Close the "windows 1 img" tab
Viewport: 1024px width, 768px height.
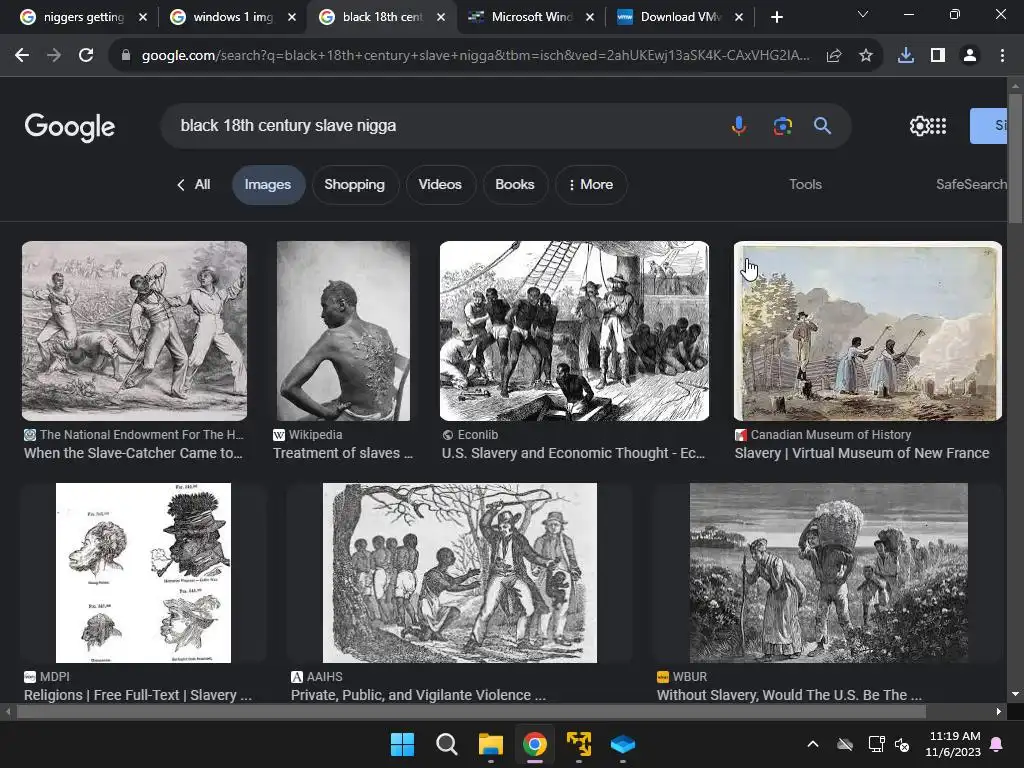point(292,17)
